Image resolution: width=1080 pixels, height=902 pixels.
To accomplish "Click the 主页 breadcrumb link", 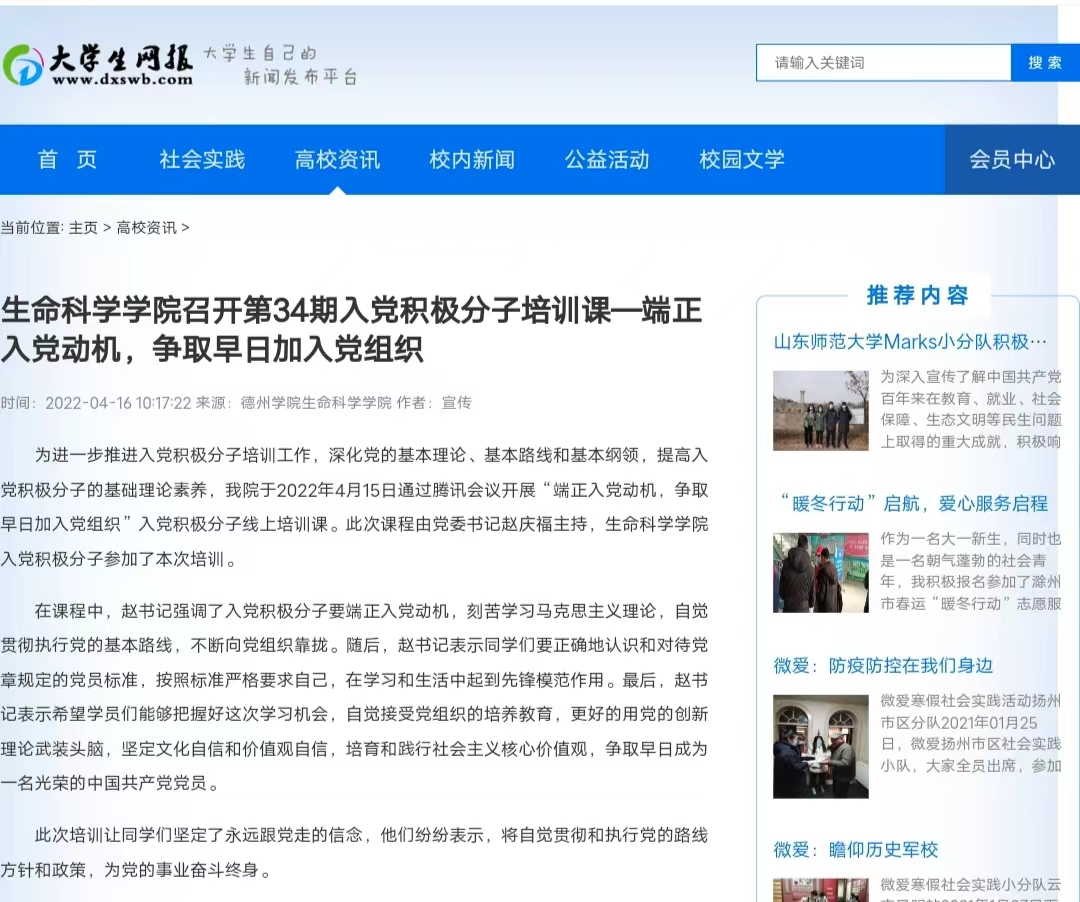I will coord(83,228).
